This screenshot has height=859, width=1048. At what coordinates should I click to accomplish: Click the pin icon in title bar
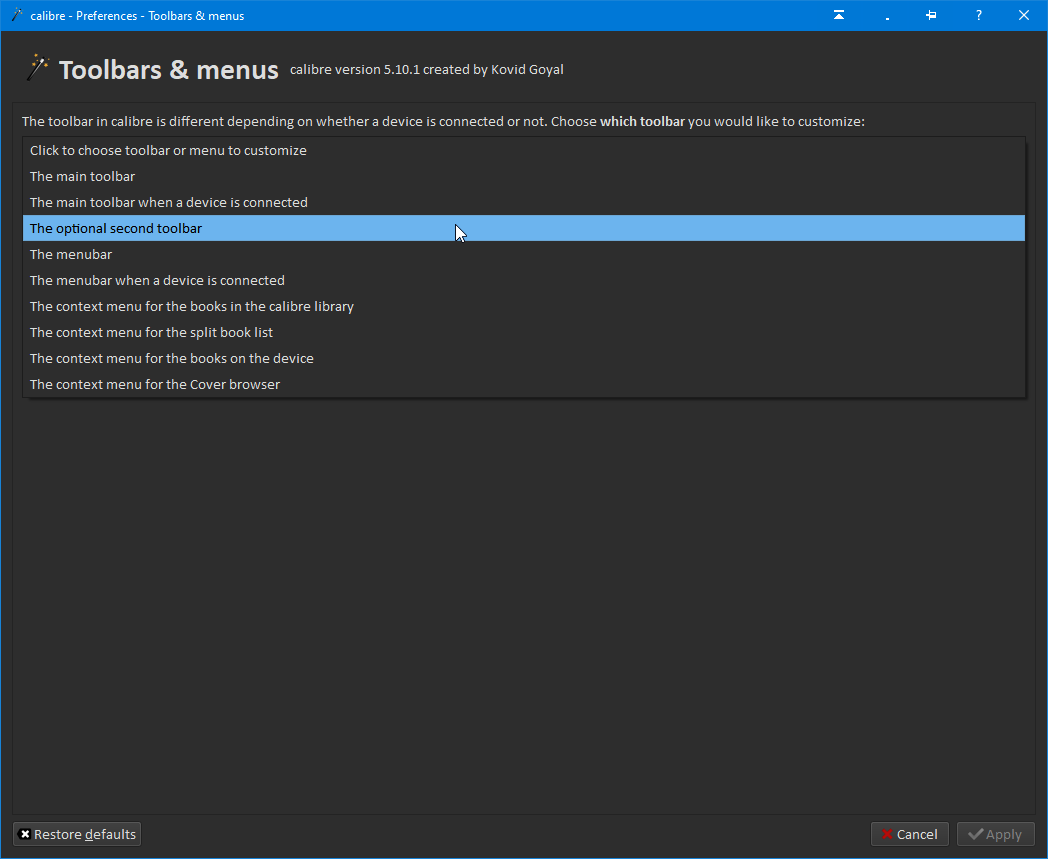(931, 15)
